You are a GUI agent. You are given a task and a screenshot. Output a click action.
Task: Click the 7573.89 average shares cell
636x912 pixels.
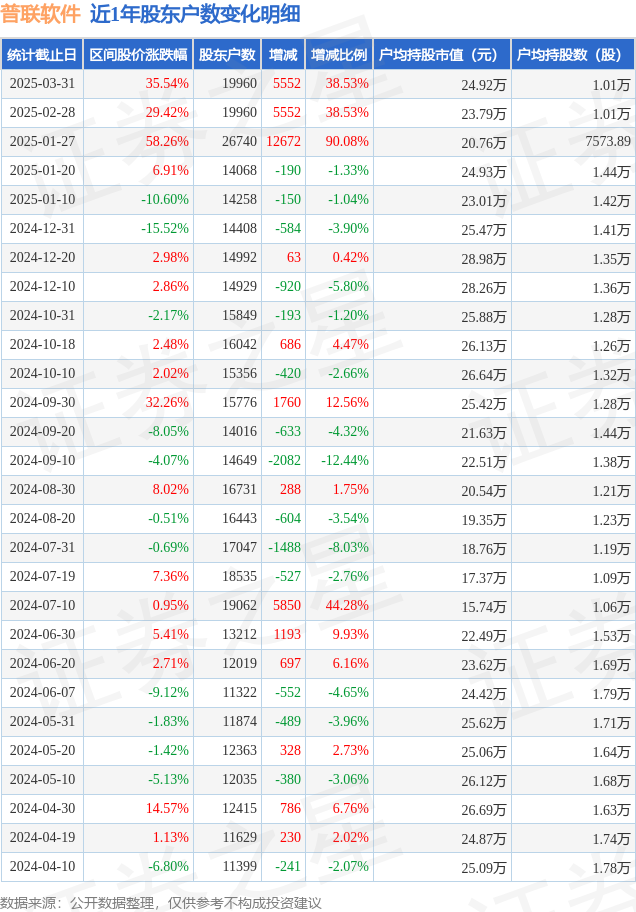click(608, 141)
